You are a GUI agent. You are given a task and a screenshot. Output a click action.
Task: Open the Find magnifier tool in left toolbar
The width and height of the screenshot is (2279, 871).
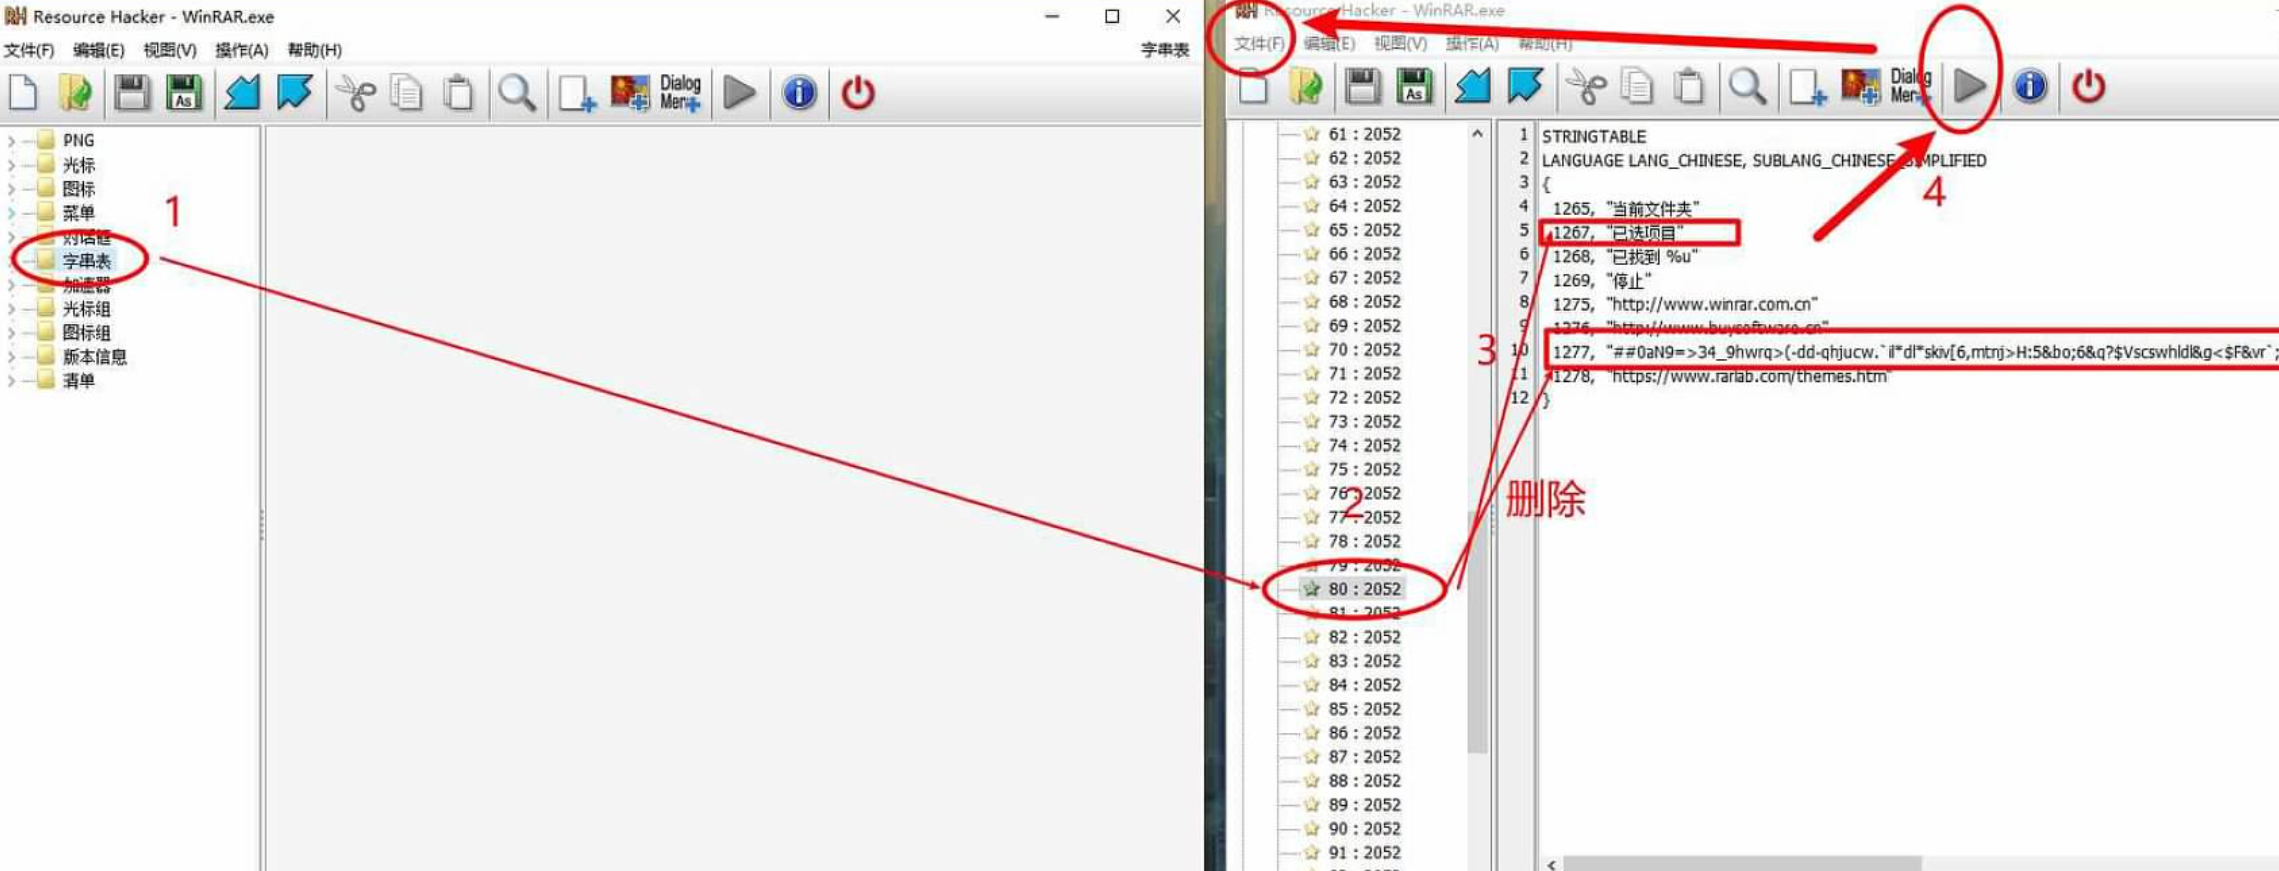[x=516, y=93]
